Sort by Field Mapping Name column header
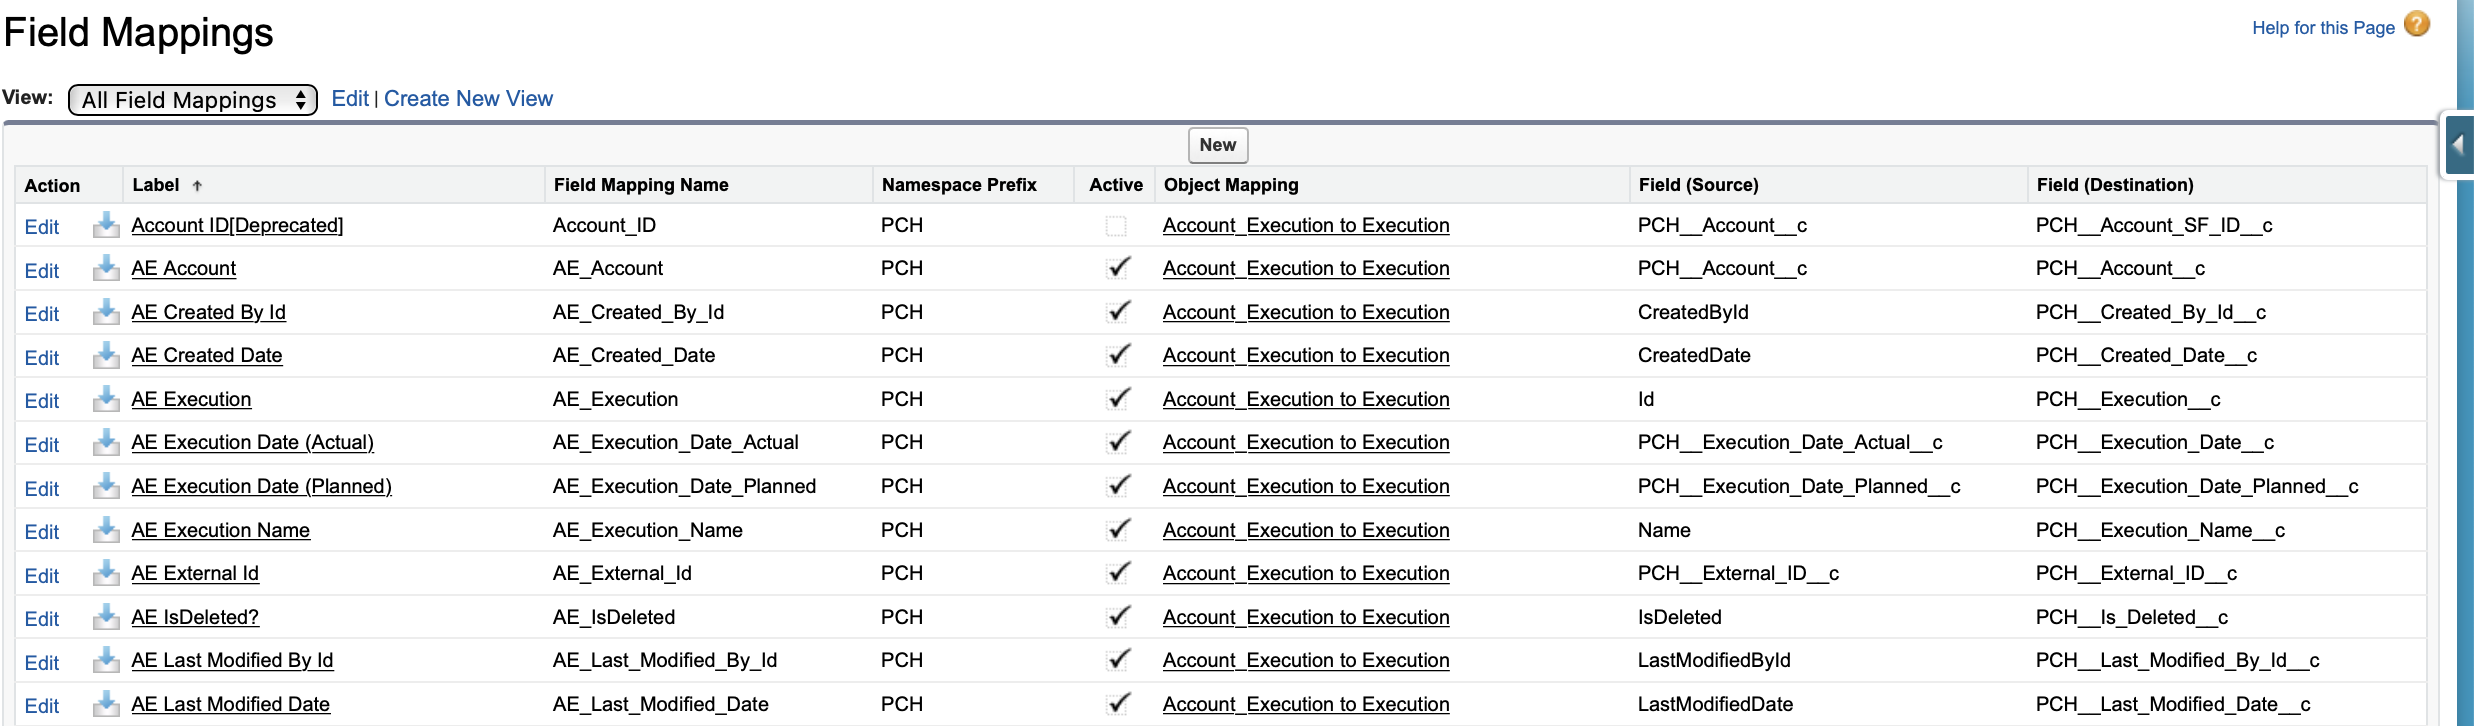This screenshot has width=2474, height=726. coord(641,185)
